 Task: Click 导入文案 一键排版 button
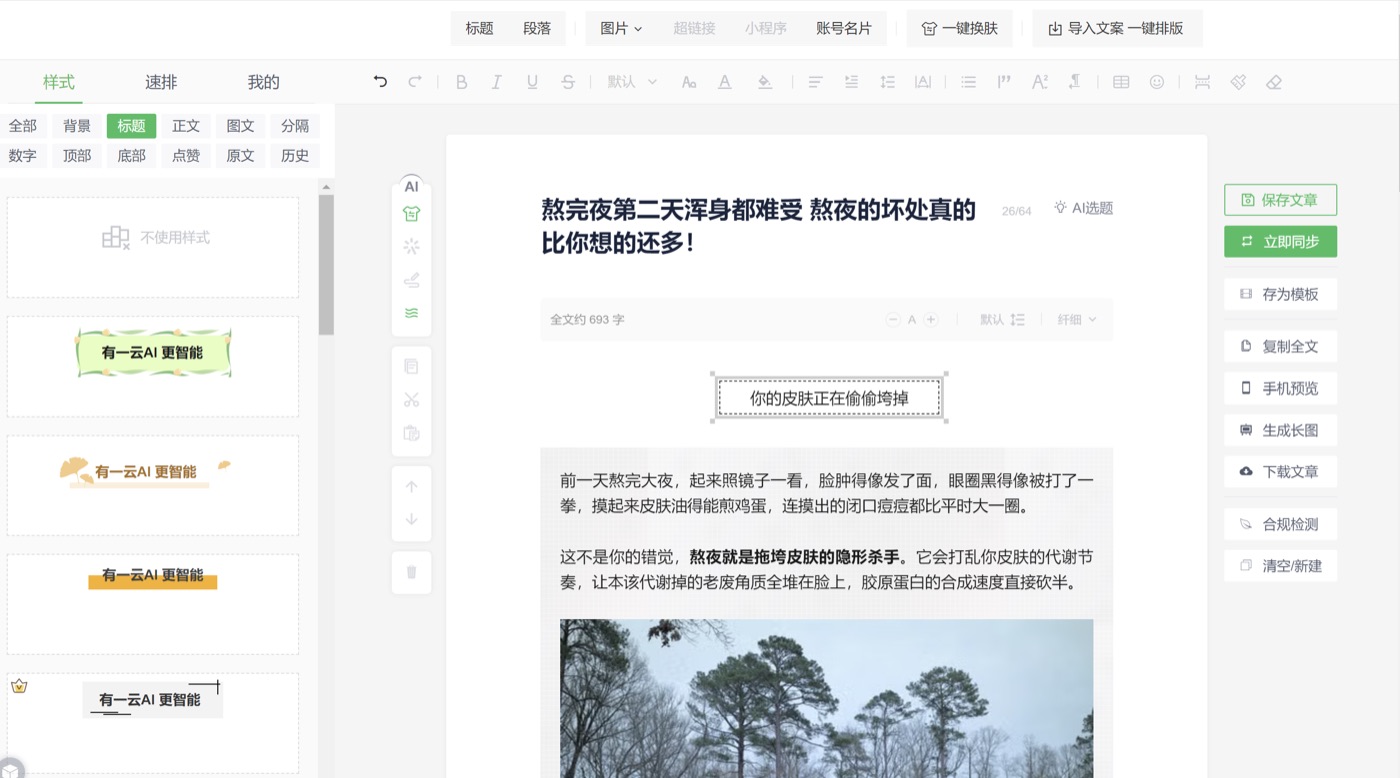point(1116,28)
